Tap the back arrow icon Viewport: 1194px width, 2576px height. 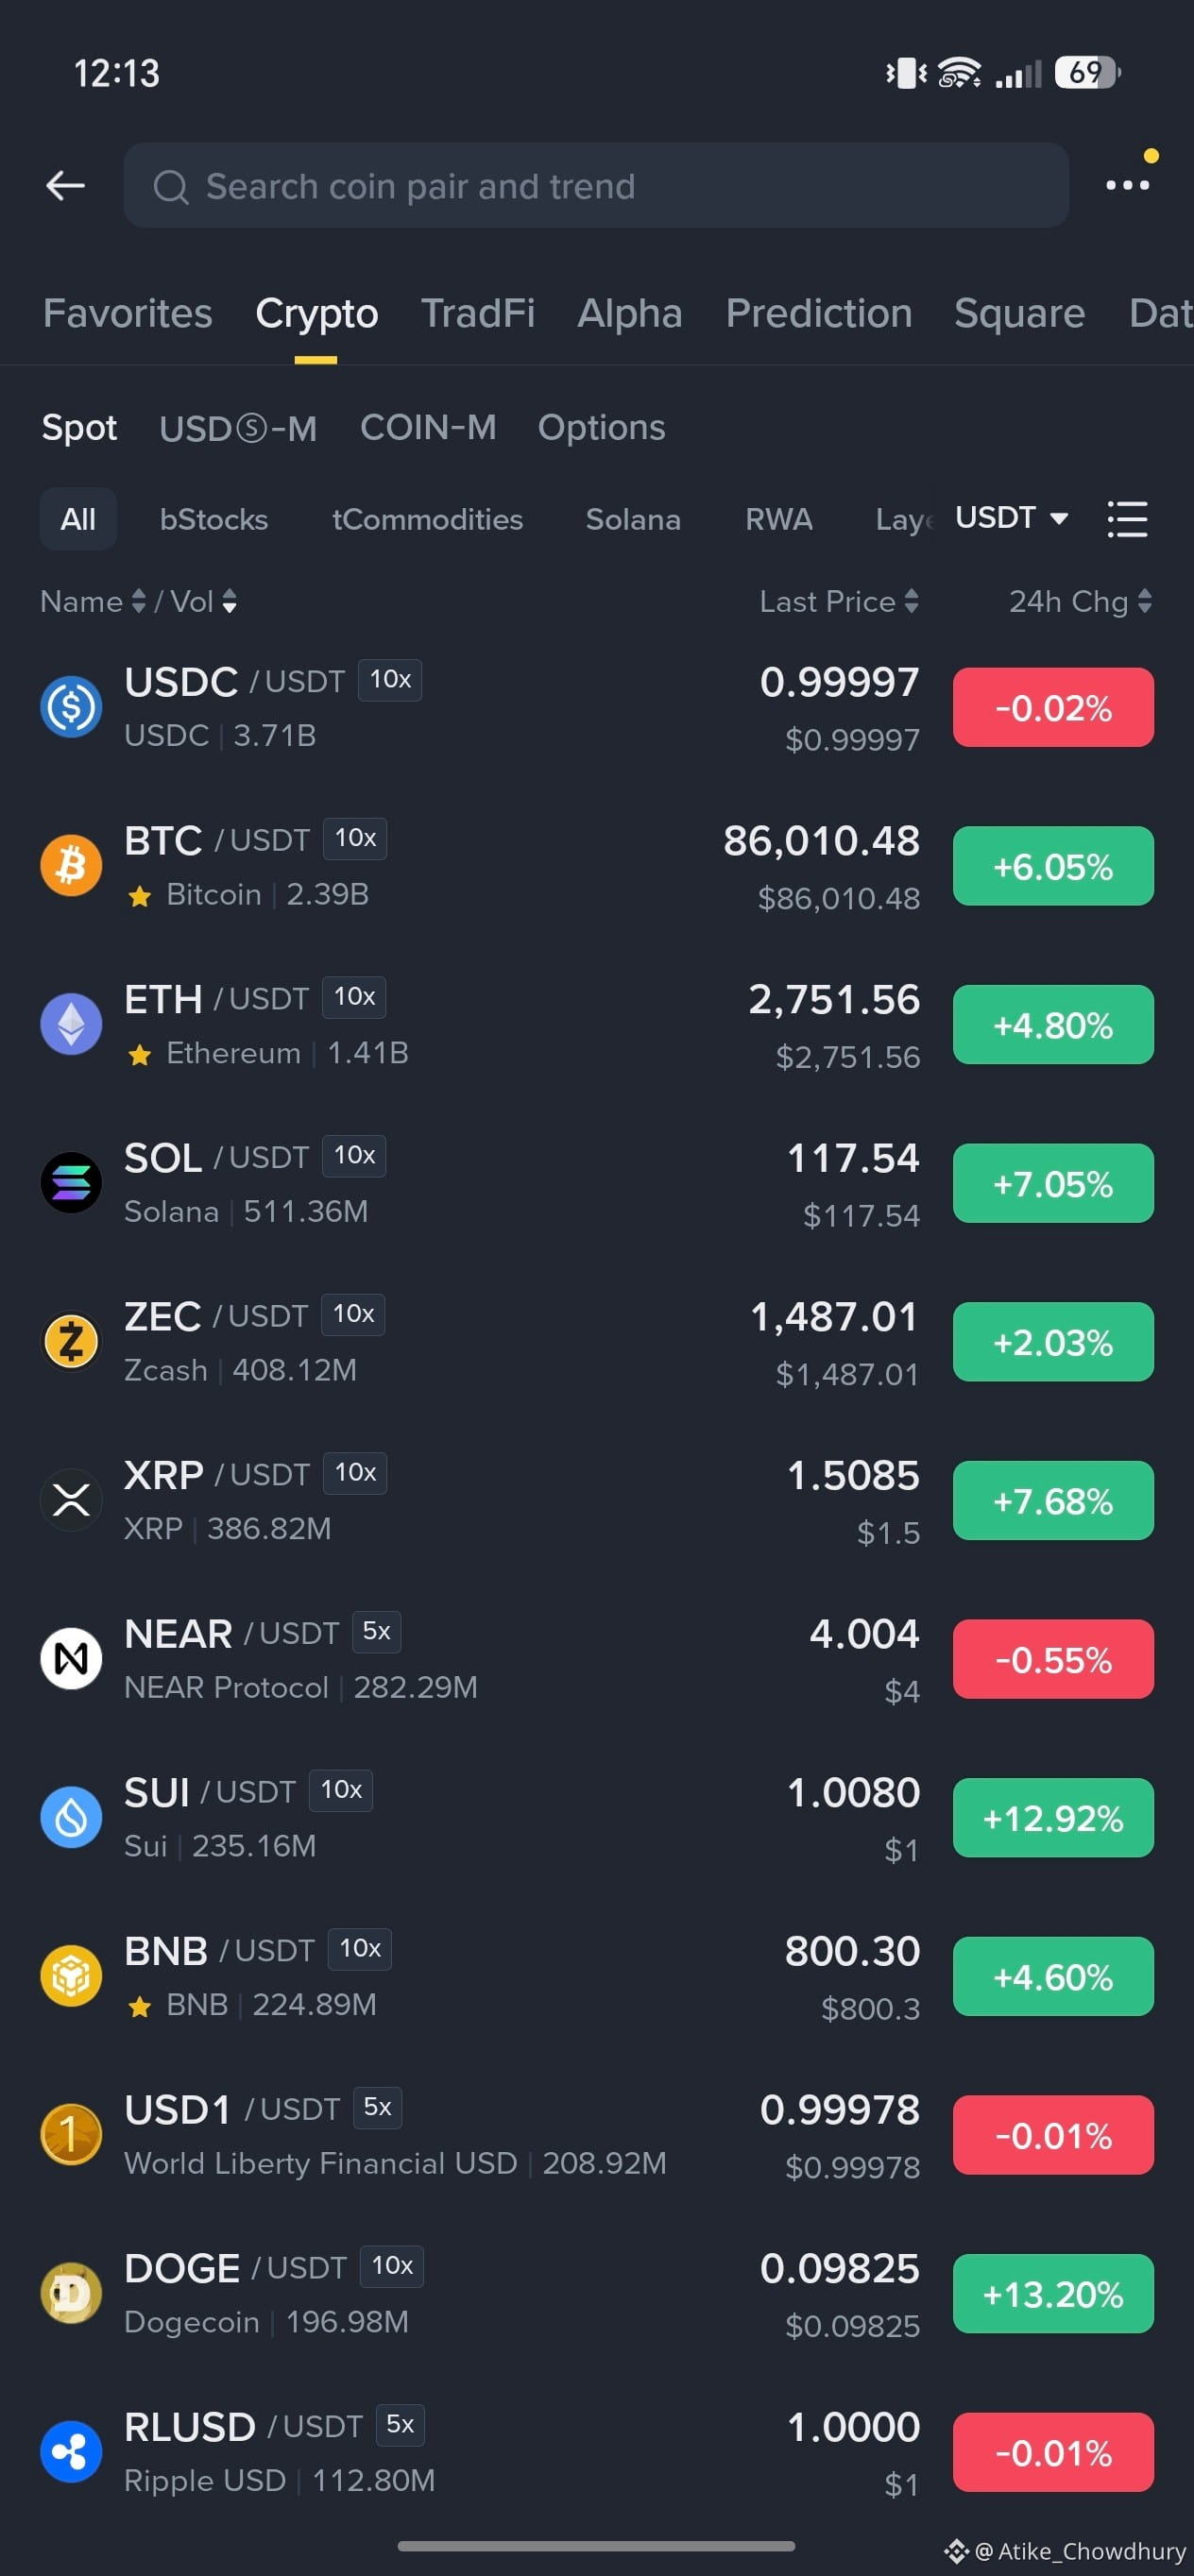(65, 185)
